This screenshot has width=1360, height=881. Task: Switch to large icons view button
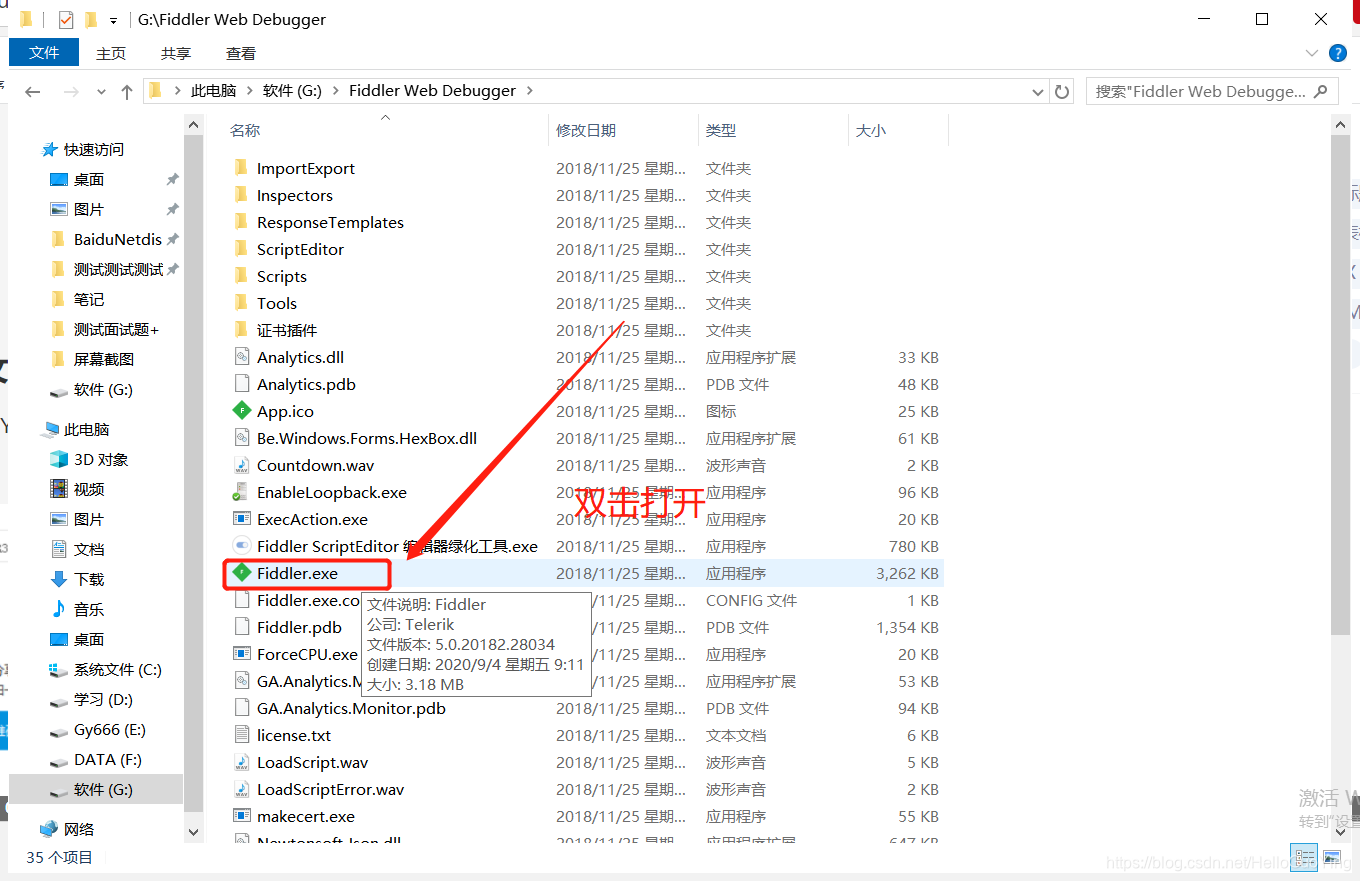pyautogui.click(x=1331, y=857)
